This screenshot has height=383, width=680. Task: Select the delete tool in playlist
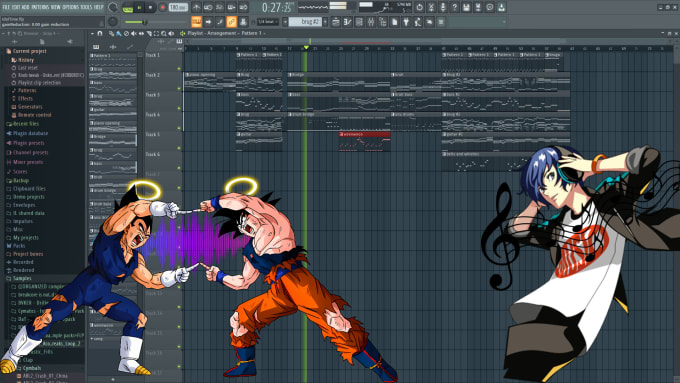coord(126,33)
